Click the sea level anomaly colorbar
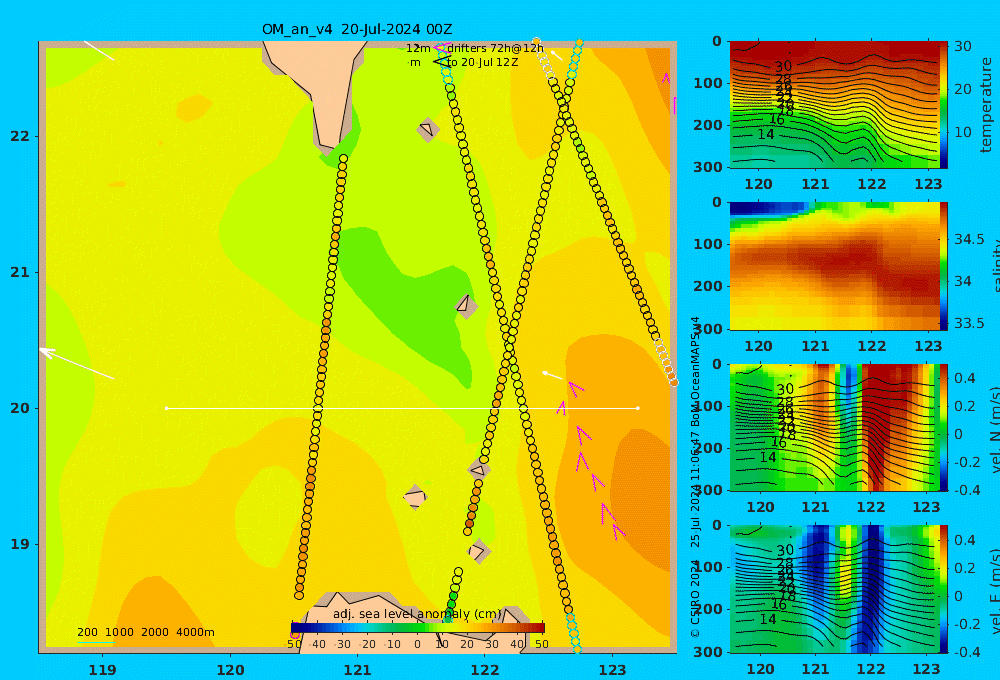 coord(418,628)
